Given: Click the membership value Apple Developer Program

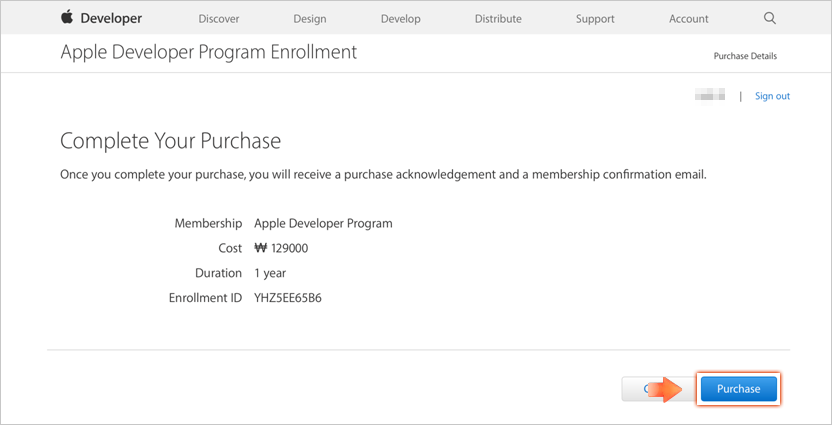Looking at the screenshot, I should pos(324,223).
